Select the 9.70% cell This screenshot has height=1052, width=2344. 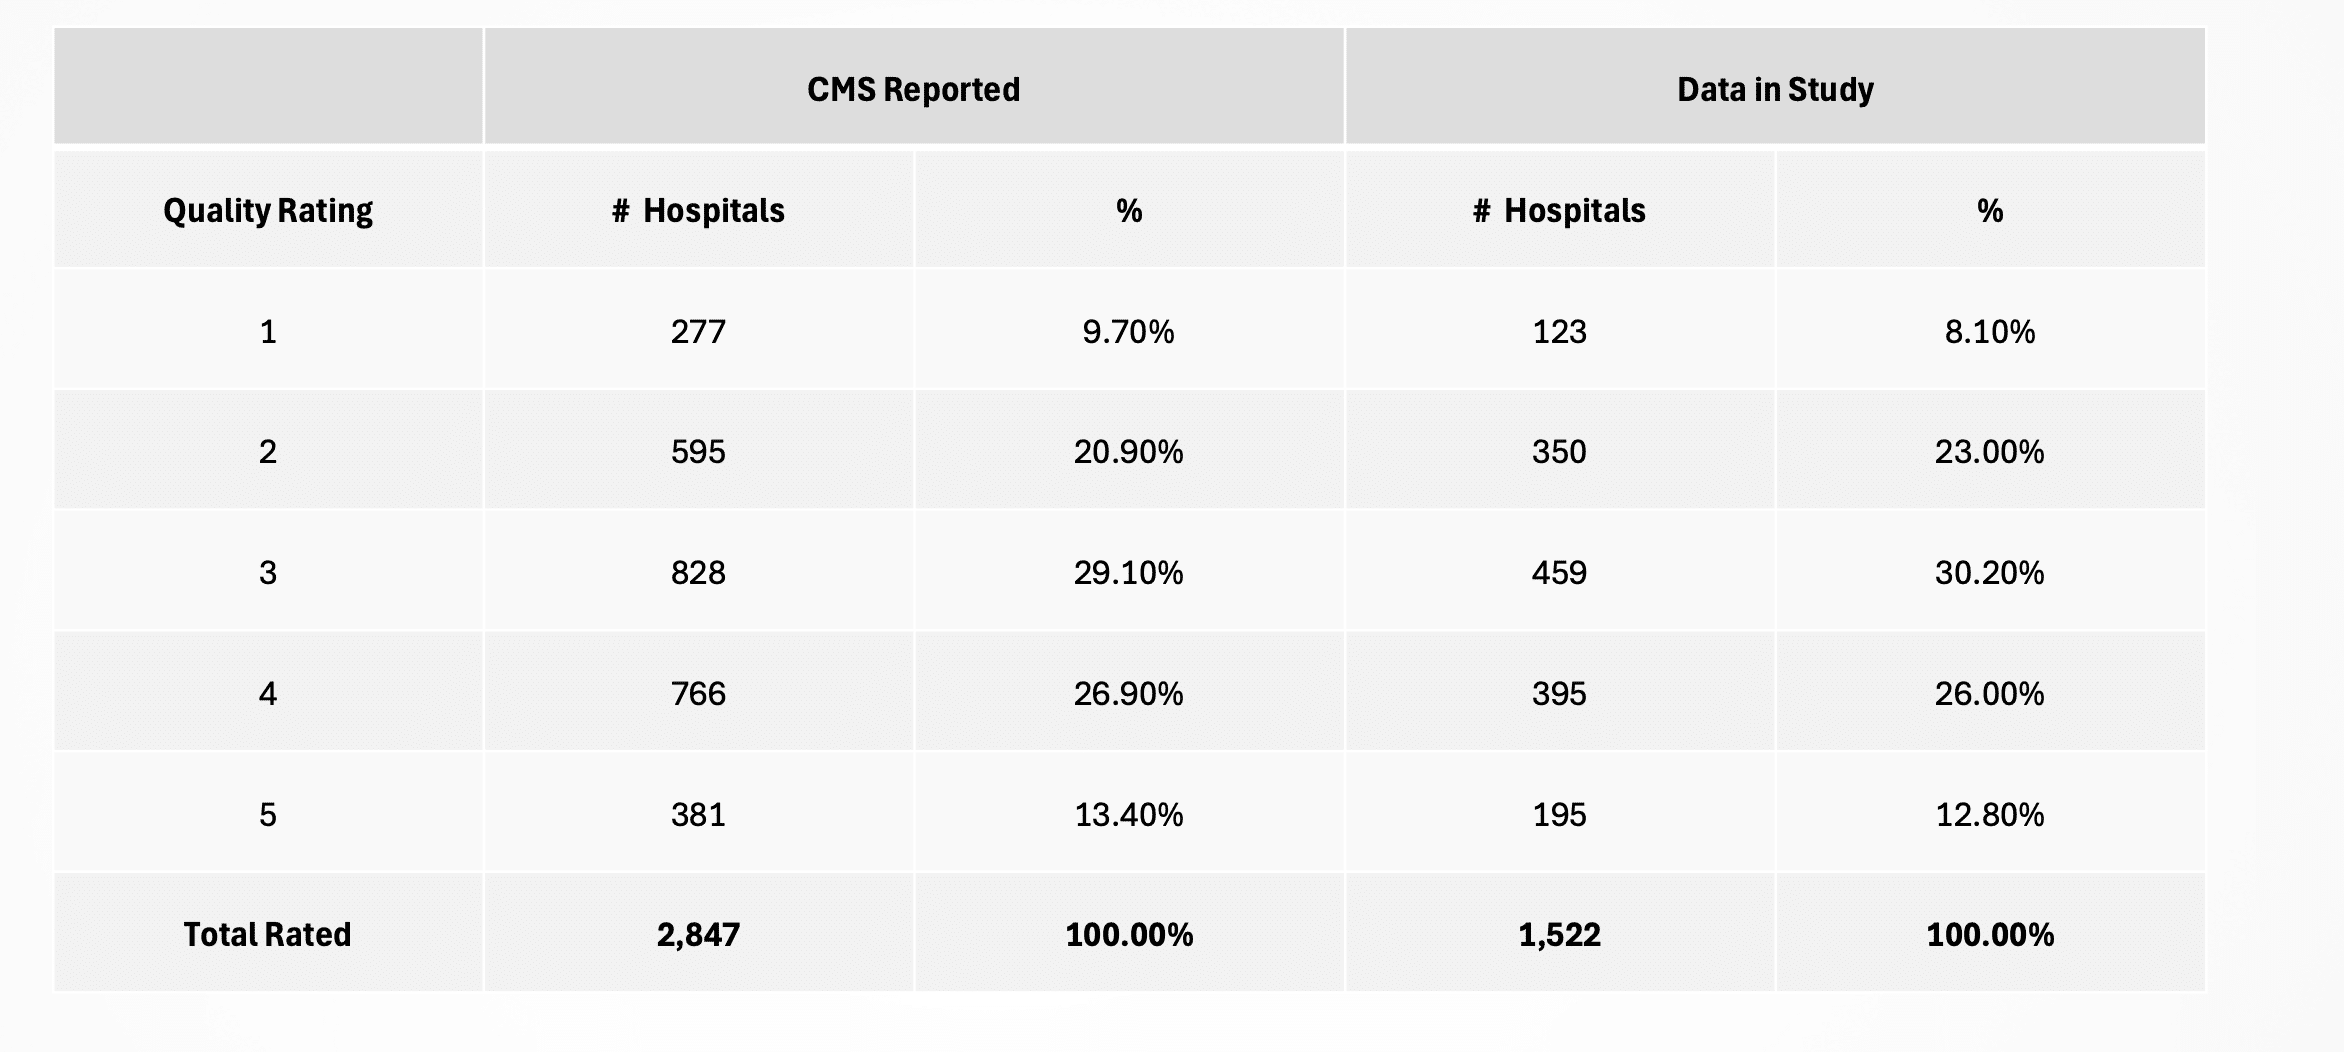[x=1128, y=331]
